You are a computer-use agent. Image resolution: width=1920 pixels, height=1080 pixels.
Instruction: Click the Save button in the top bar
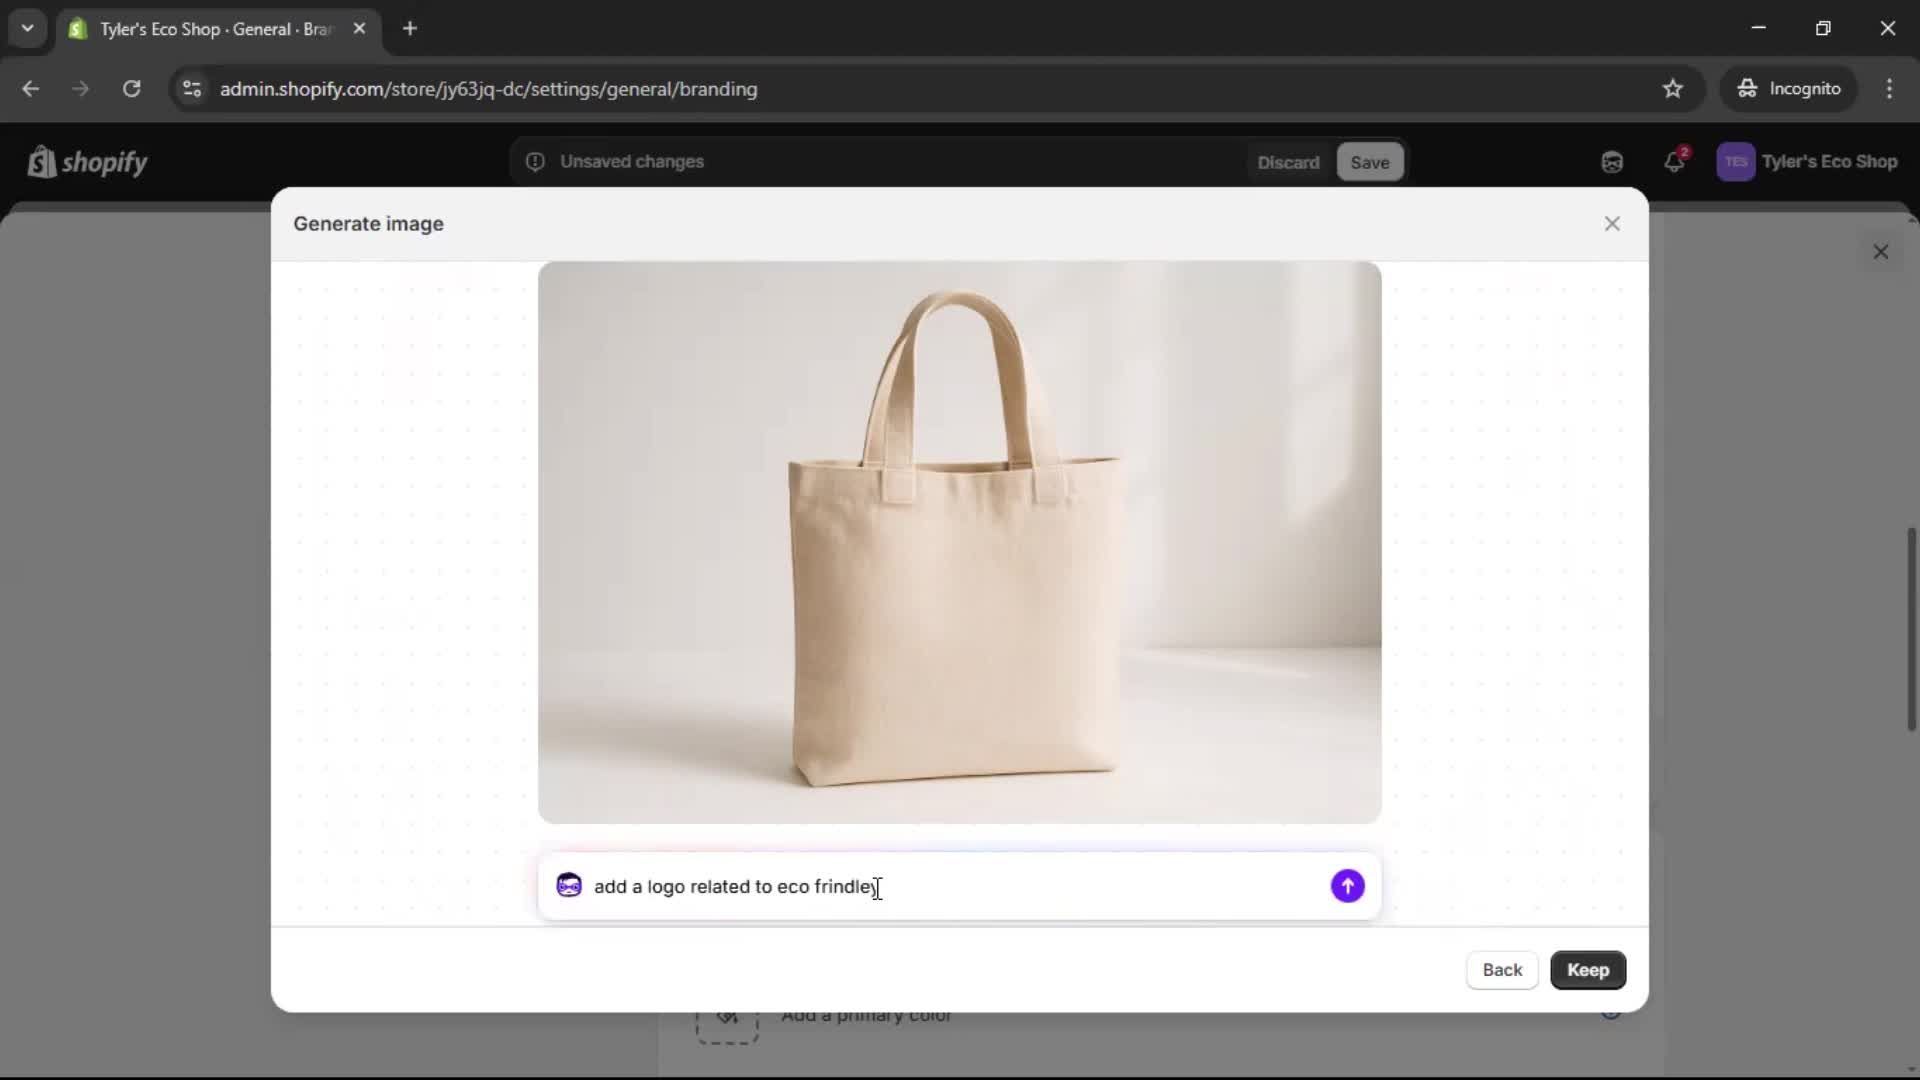(x=1369, y=162)
